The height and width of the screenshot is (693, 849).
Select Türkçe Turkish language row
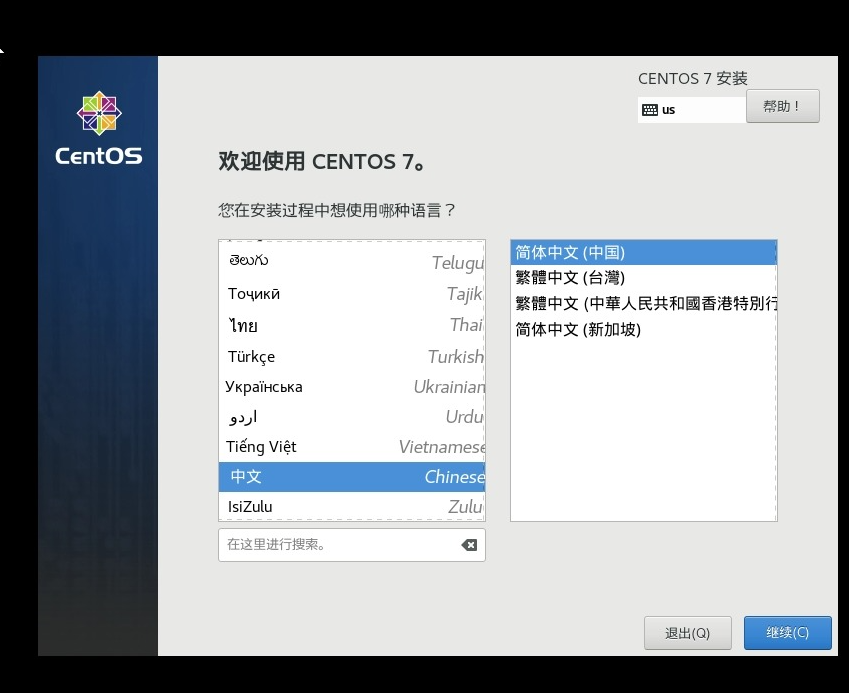[x=352, y=356]
